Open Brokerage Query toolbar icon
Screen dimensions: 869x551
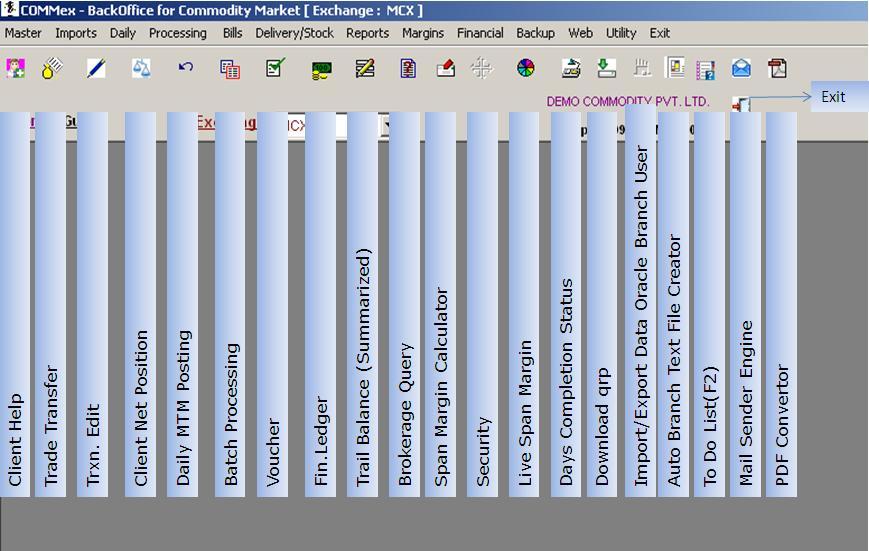(408, 68)
